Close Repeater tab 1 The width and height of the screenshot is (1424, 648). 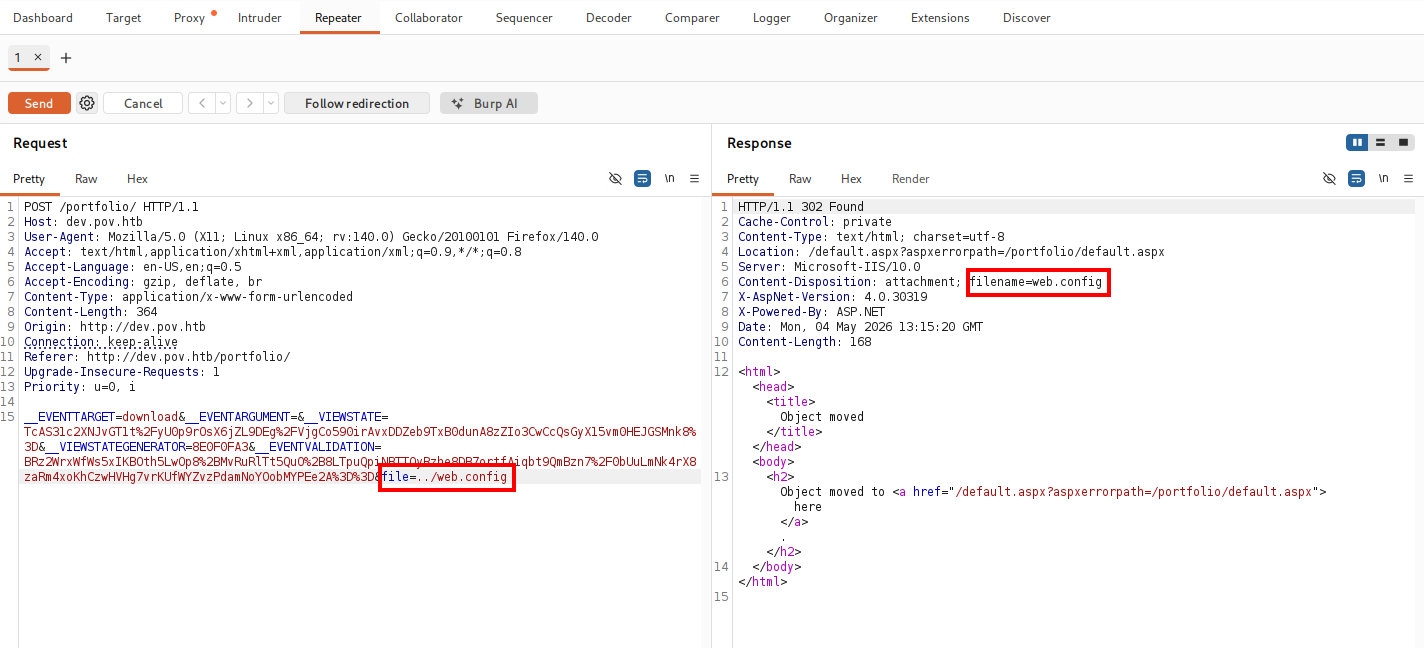38,58
